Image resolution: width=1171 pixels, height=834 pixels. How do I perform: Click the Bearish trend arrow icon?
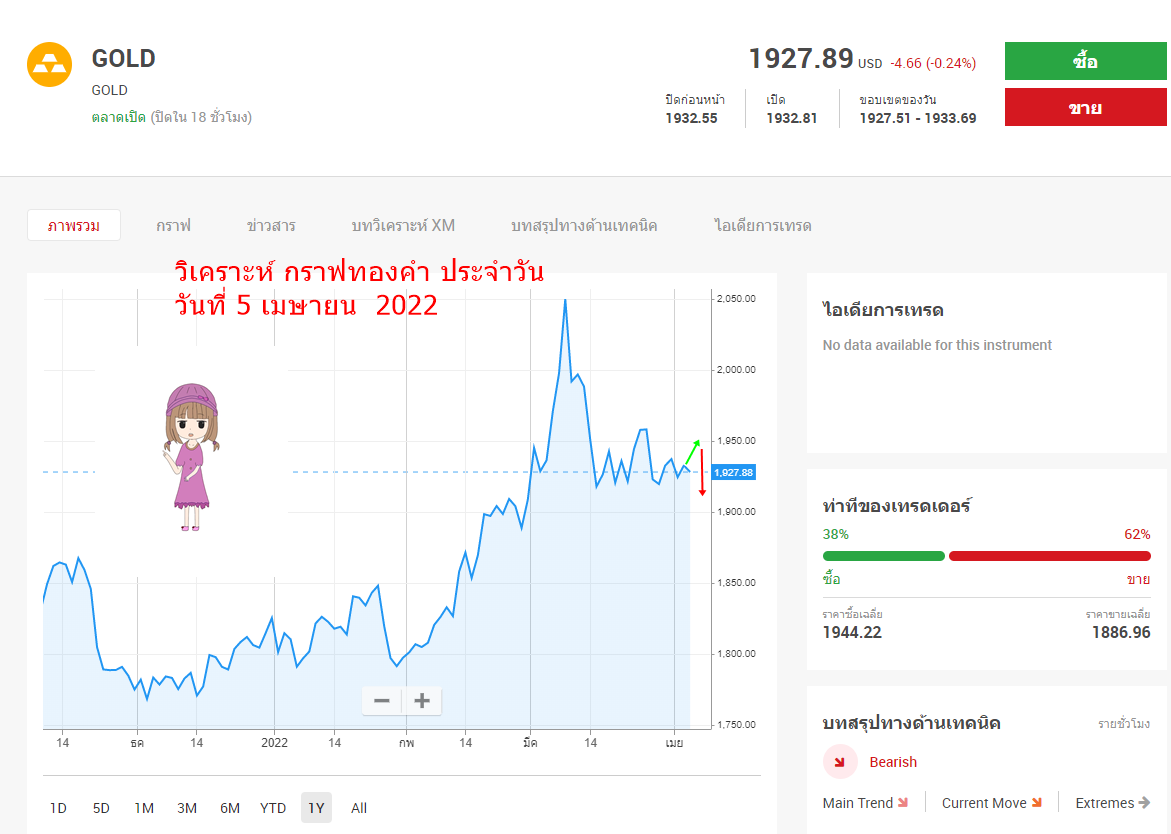pos(839,762)
